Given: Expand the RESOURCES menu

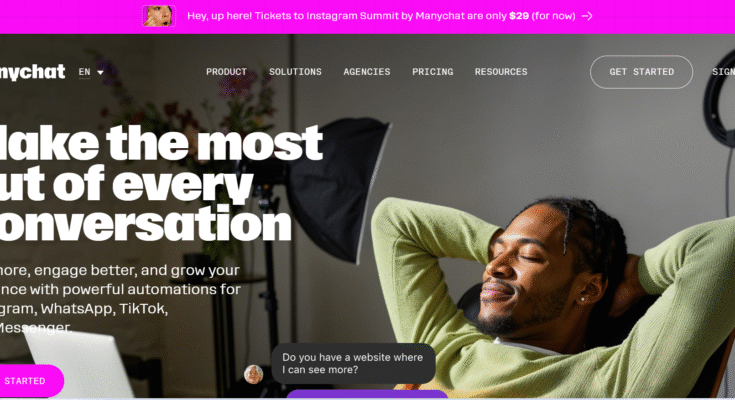Looking at the screenshot, I should (x=501, y=72).
